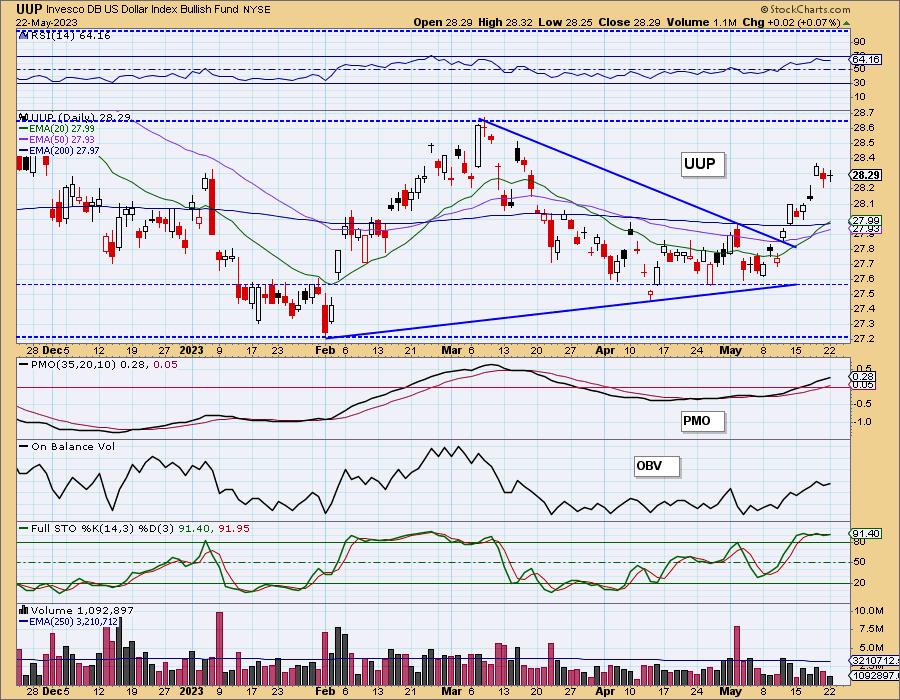900x700 pixels.
Task: Click the green EMA(20) legend line swatch
Action: tap(24, 129)
